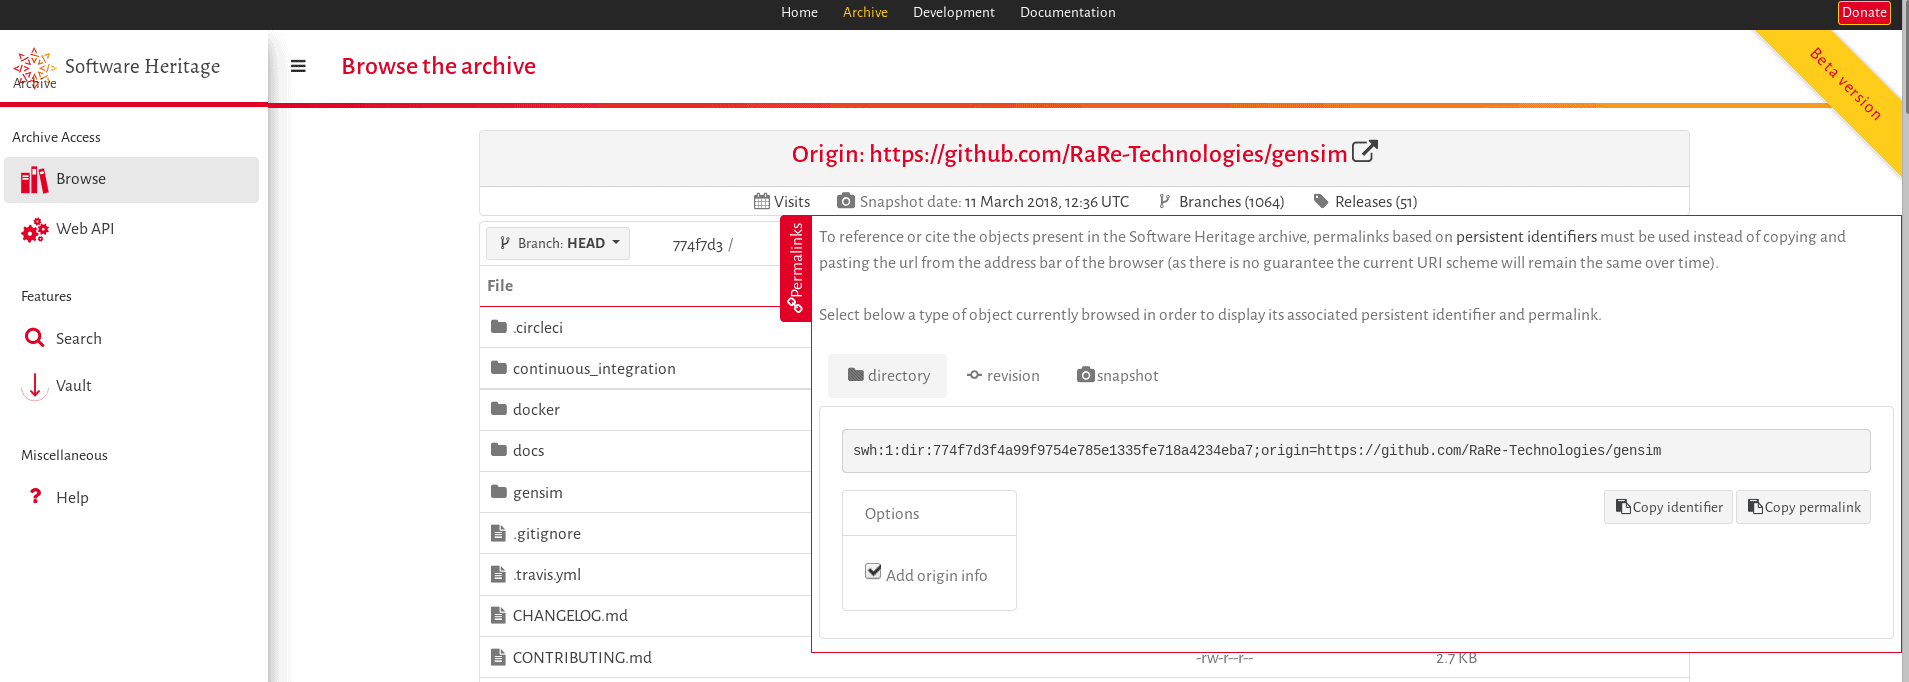Screen dimensions: 1909x682
Task: Open the .circleci folder icon
Action: click(499, 327)
